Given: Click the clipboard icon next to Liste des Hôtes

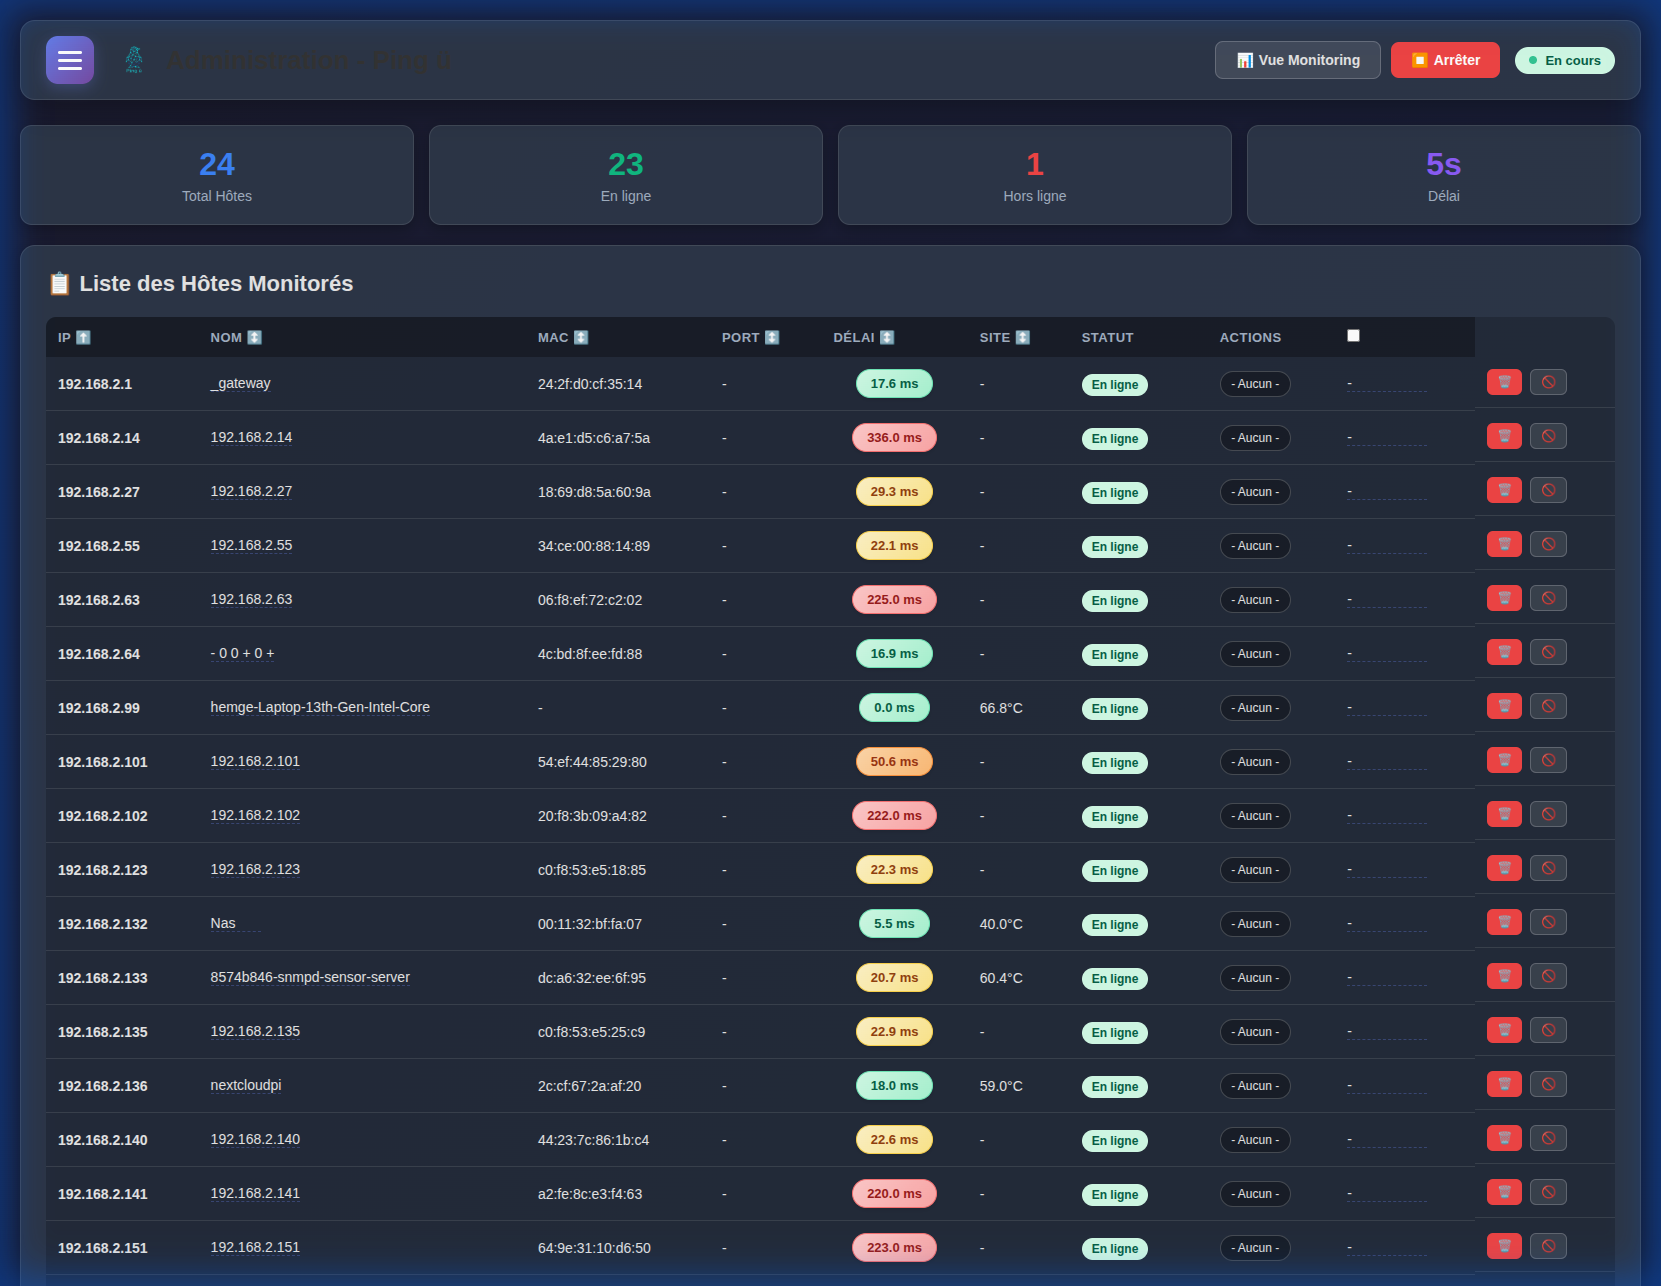Looking at the screenshot, I should 60,283.
